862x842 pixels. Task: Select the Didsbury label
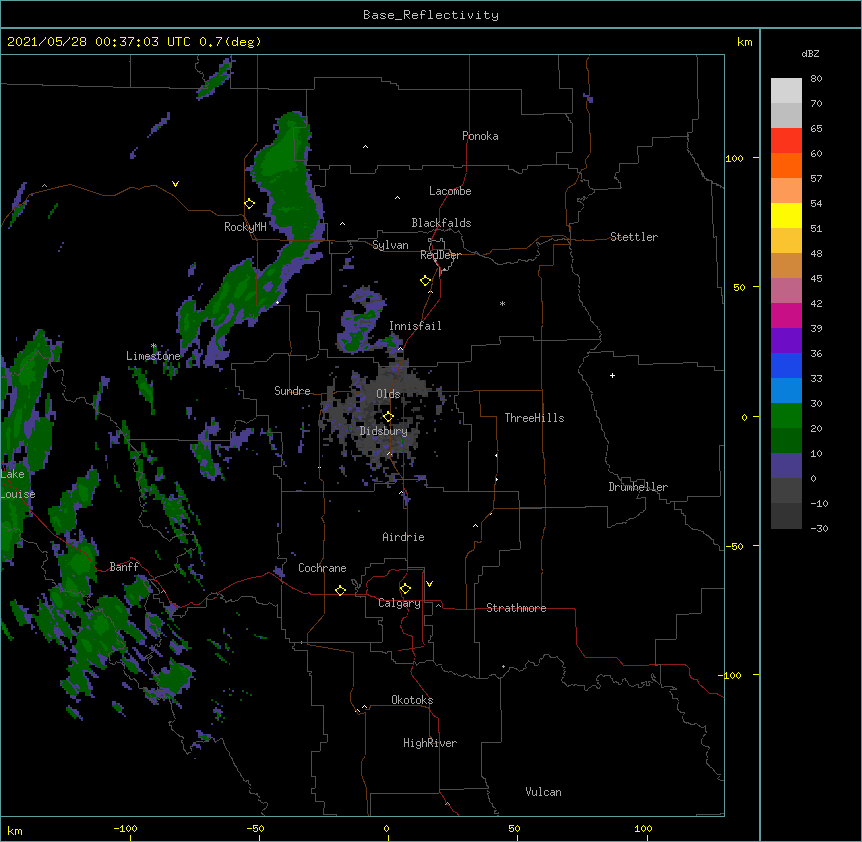pyautogui.click(x=384, y=431)
